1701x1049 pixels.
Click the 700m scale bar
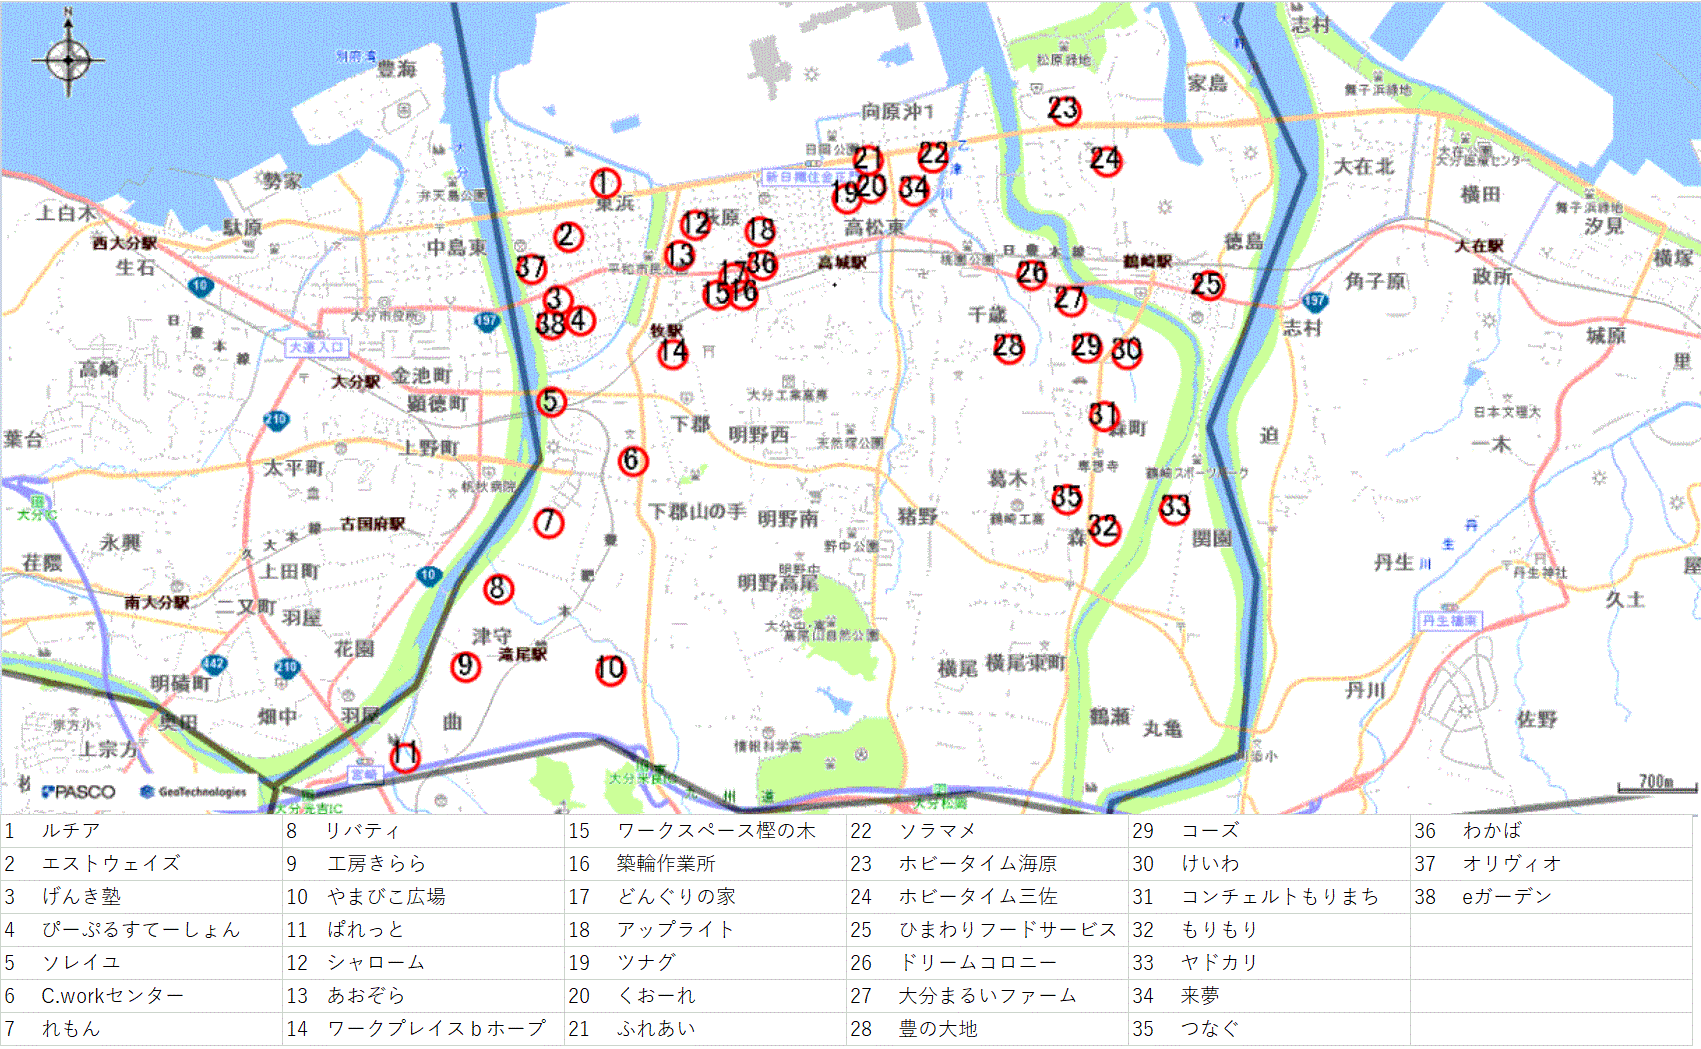click(1657, 784)
